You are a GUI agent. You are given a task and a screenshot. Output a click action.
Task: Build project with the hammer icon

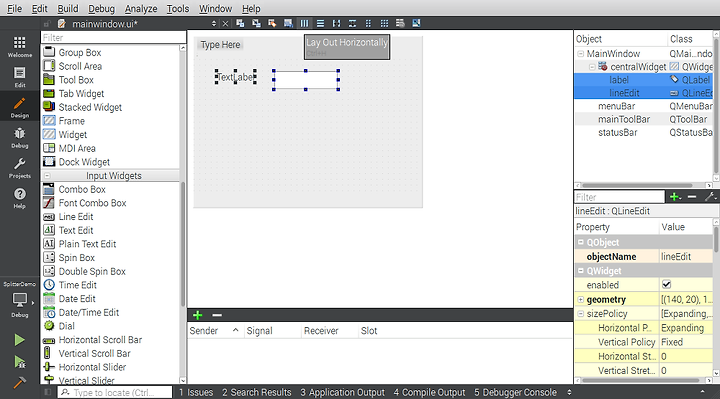[19, 382]
